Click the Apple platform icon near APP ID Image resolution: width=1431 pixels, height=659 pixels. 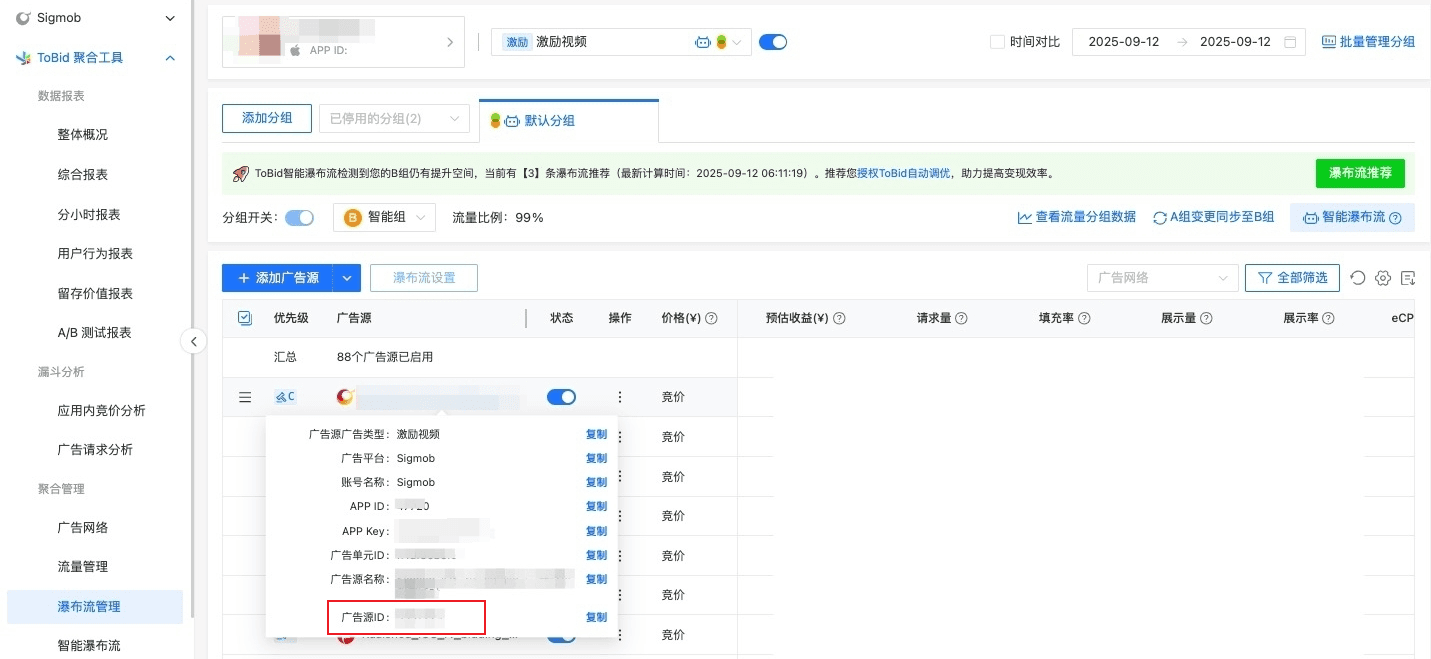point(295,49)
